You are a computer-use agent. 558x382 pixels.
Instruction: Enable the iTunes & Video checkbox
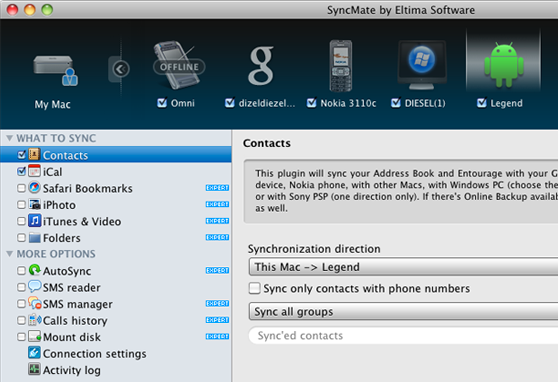[21, 221]
